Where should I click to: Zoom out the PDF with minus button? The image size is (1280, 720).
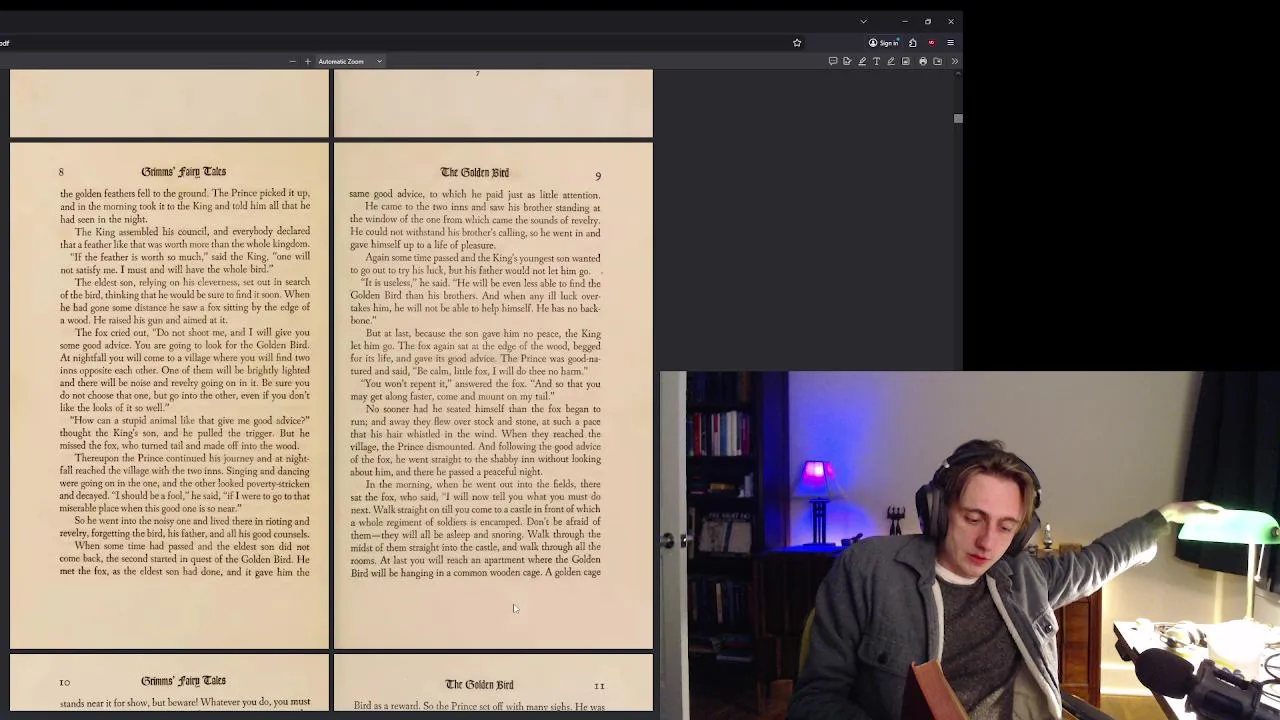292,61
